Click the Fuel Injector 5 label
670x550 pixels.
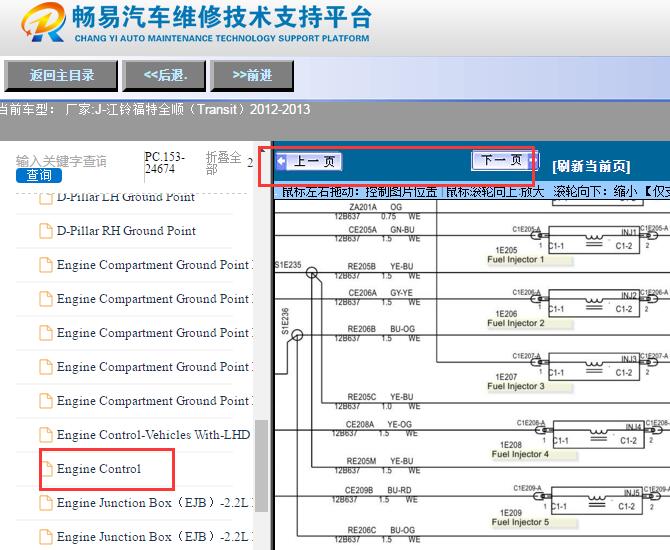(520, 522)
